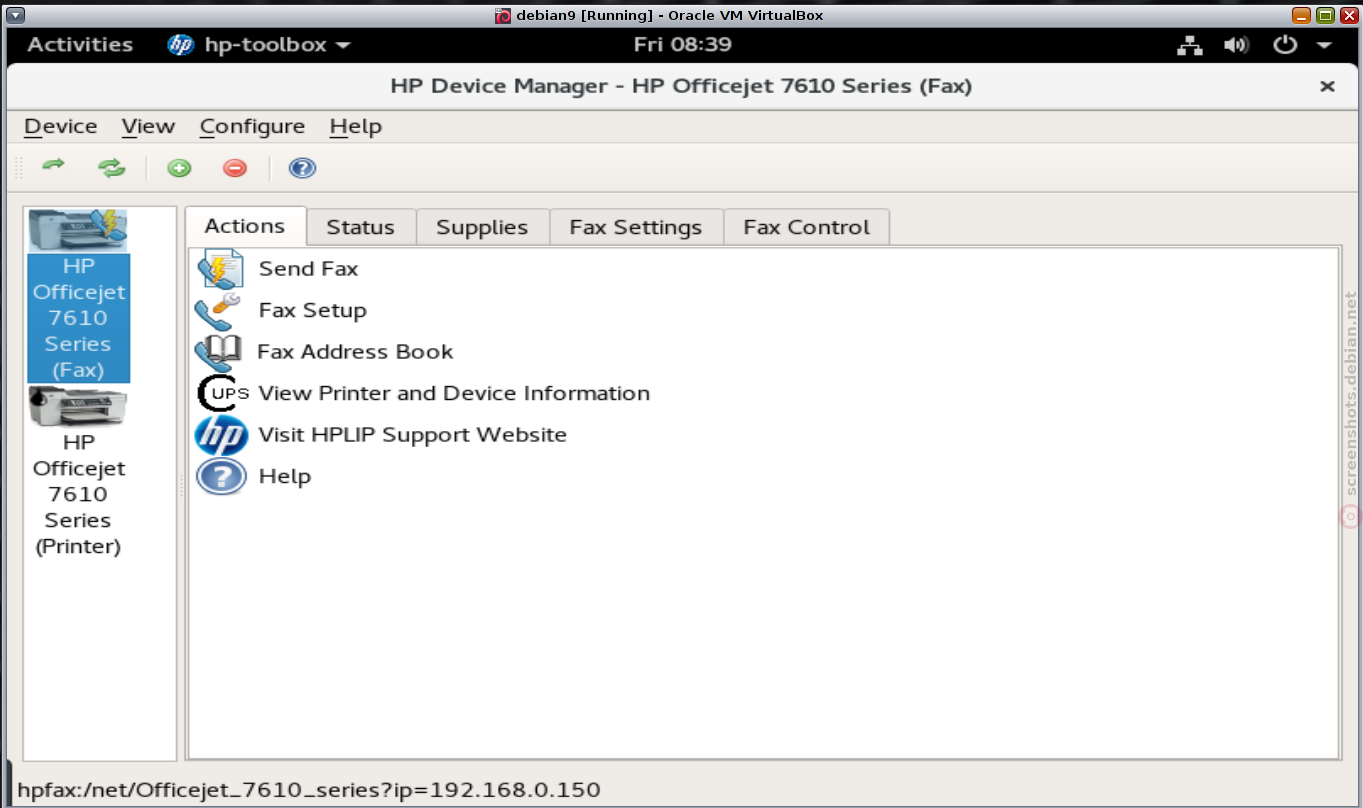Image resolution: width=1363 pixels, height=808 pixels.
Task: Click the Help question mark icon in Actions list
Action: [221, 477]
